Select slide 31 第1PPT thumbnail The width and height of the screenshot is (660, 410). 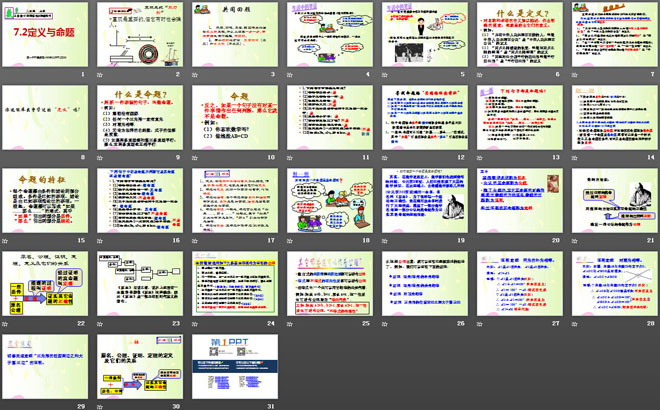click(x=235, y=367)
